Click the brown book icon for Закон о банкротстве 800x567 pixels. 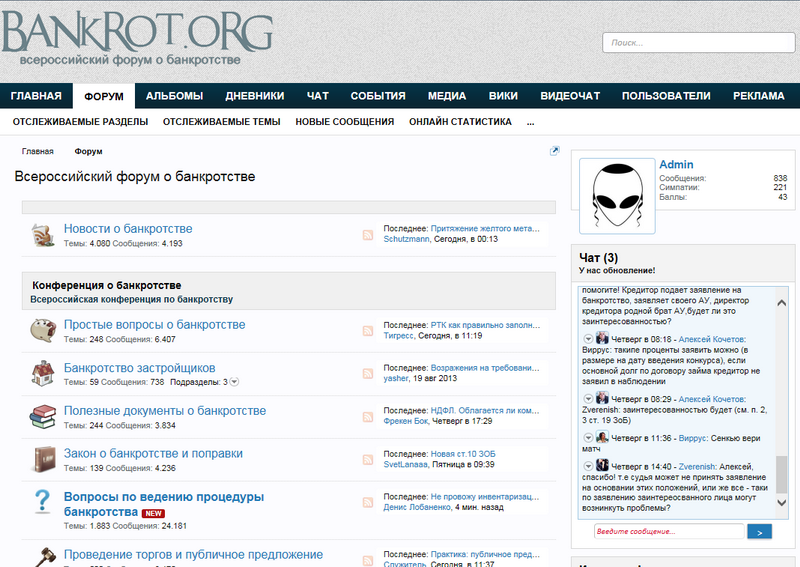coord(42,459)
